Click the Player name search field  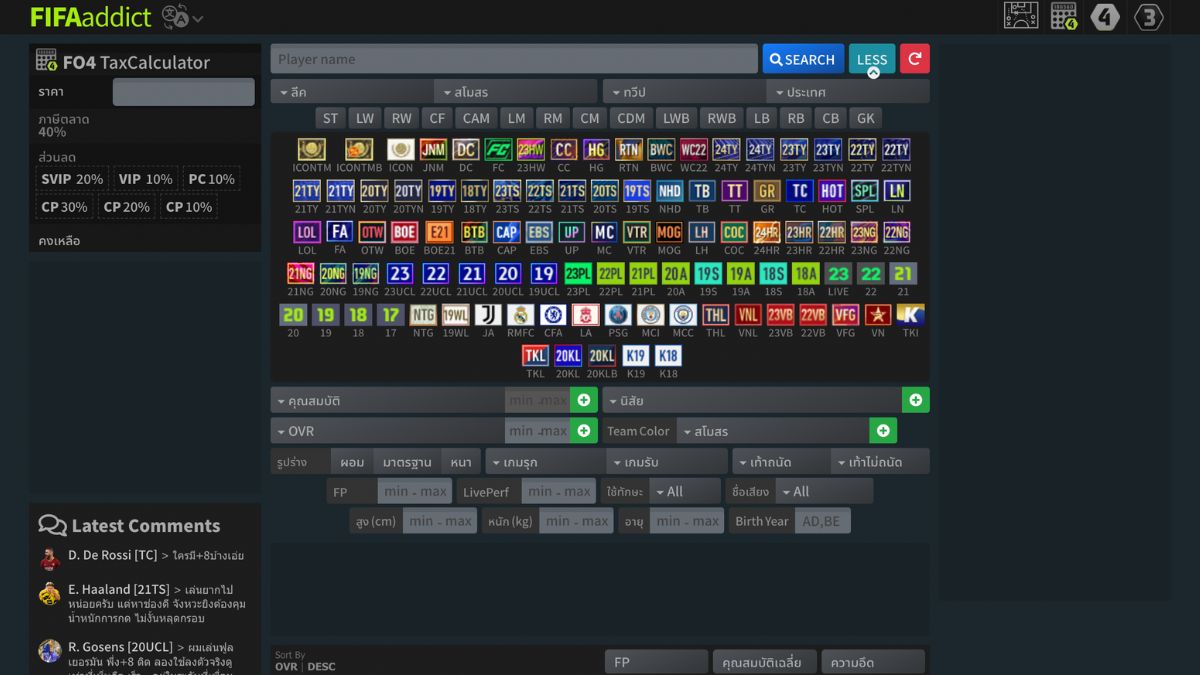tap(513, 59)
